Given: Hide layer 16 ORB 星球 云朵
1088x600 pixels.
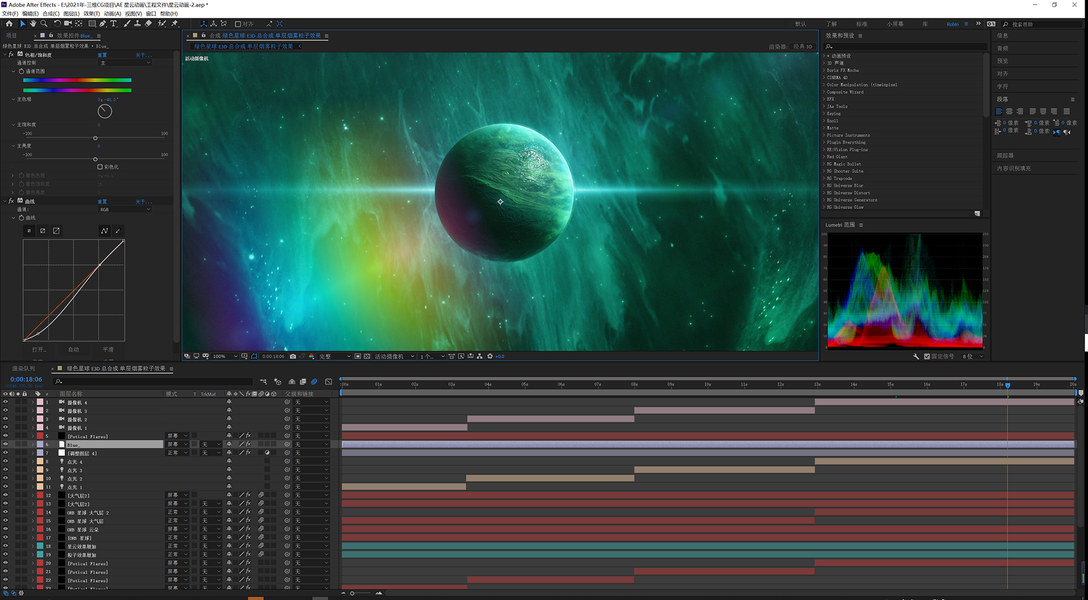Looking at the screenshot, I should [6, 529].
